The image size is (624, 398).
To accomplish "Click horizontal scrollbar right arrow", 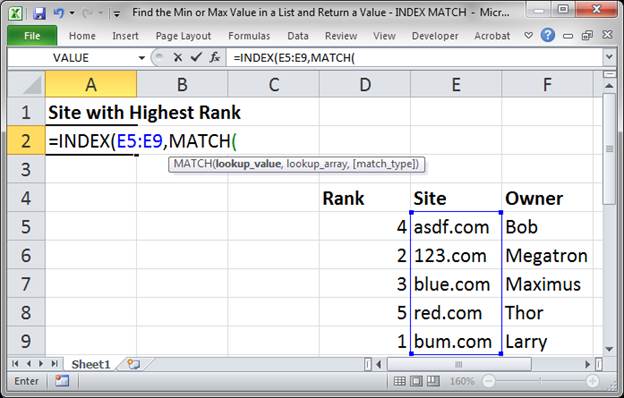I will point(587,364).
